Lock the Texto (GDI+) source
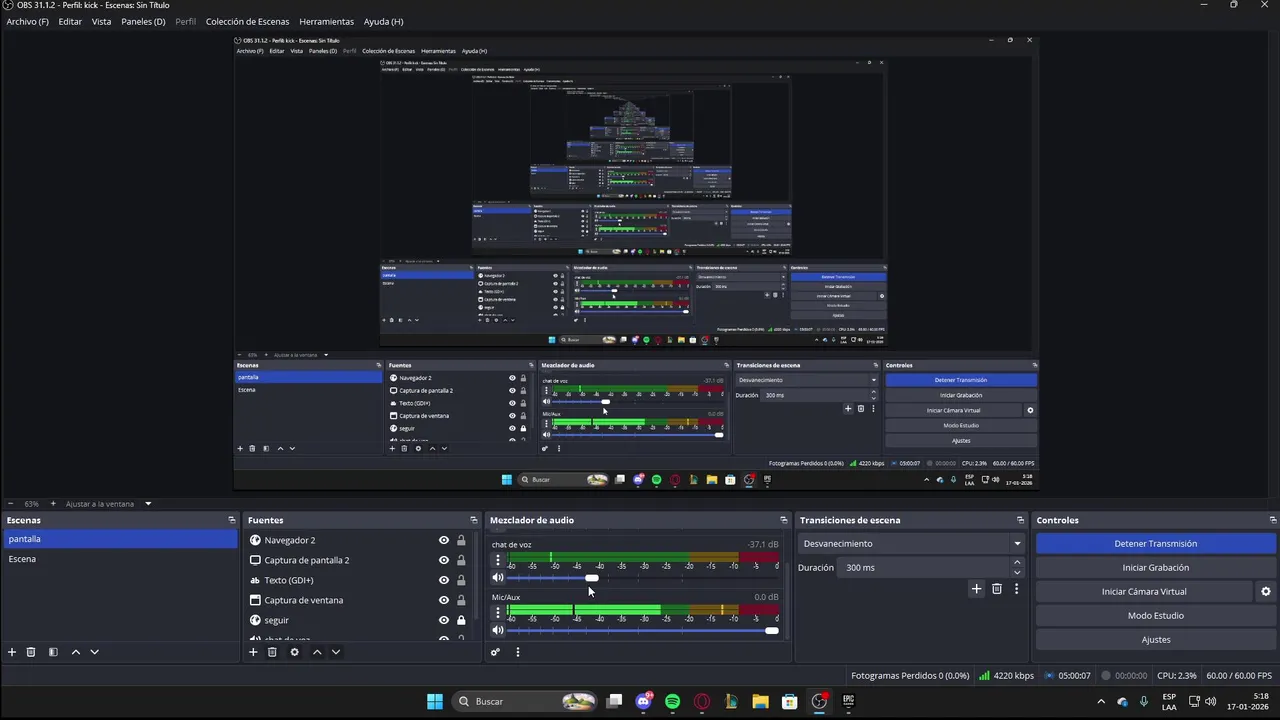1280x720 pixels. pos(461,580)
